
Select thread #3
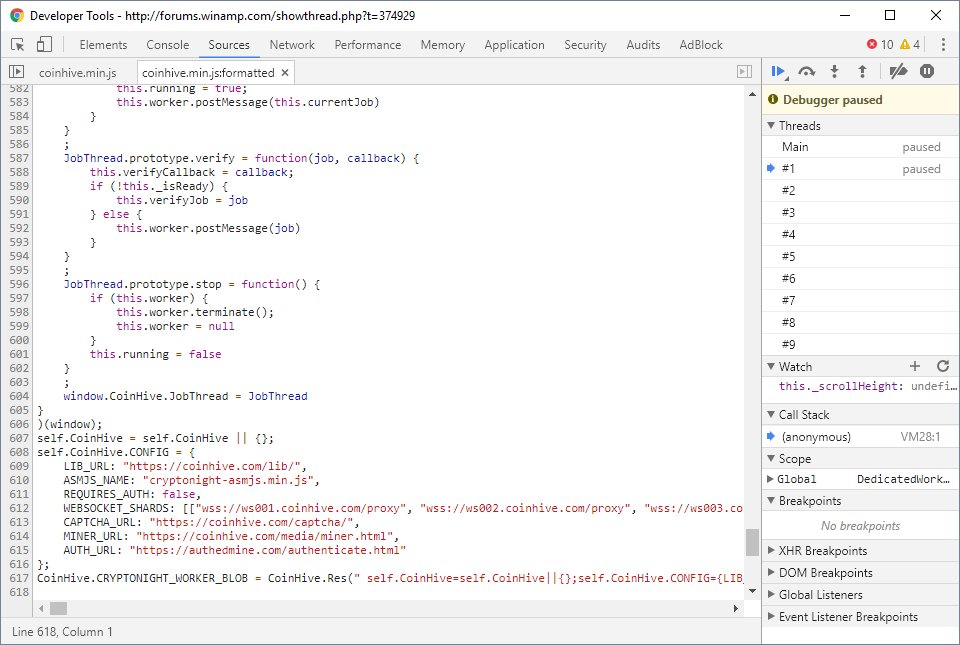click(860, 212)
